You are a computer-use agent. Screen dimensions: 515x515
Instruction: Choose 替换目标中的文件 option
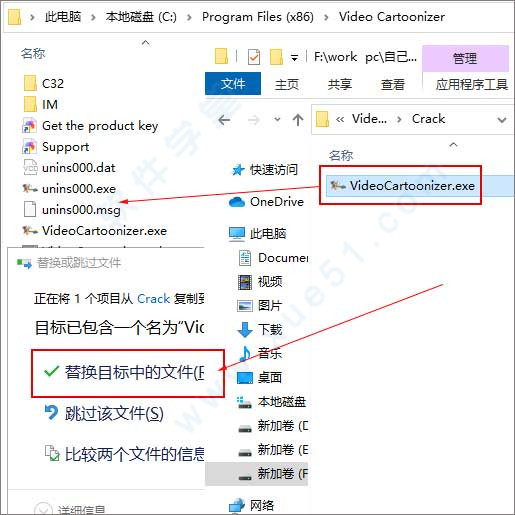(128, 373)
